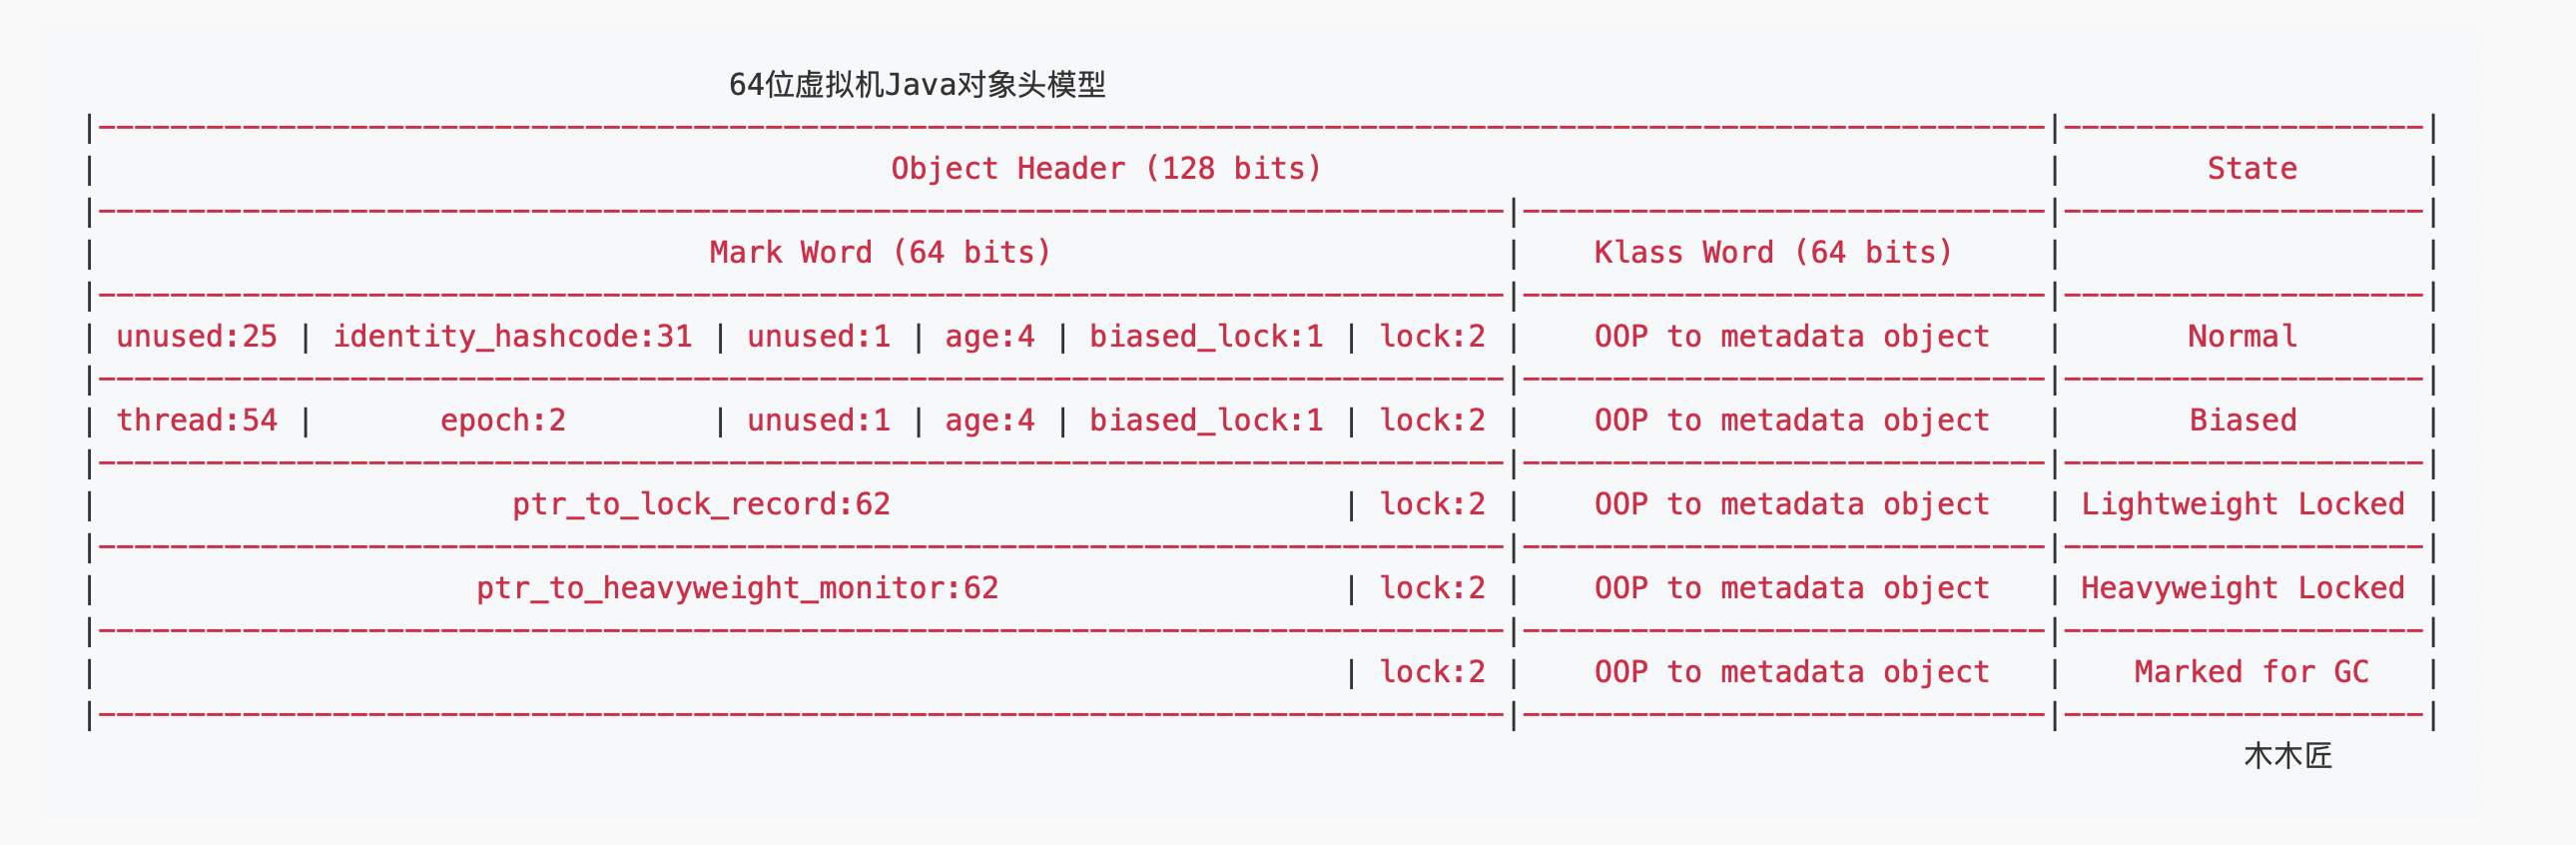Click the ptr_to_heavyweight_monitor:62 text
Image resolution: width=2576 pixels, height=845 pixels.
[x=737, y=588]
